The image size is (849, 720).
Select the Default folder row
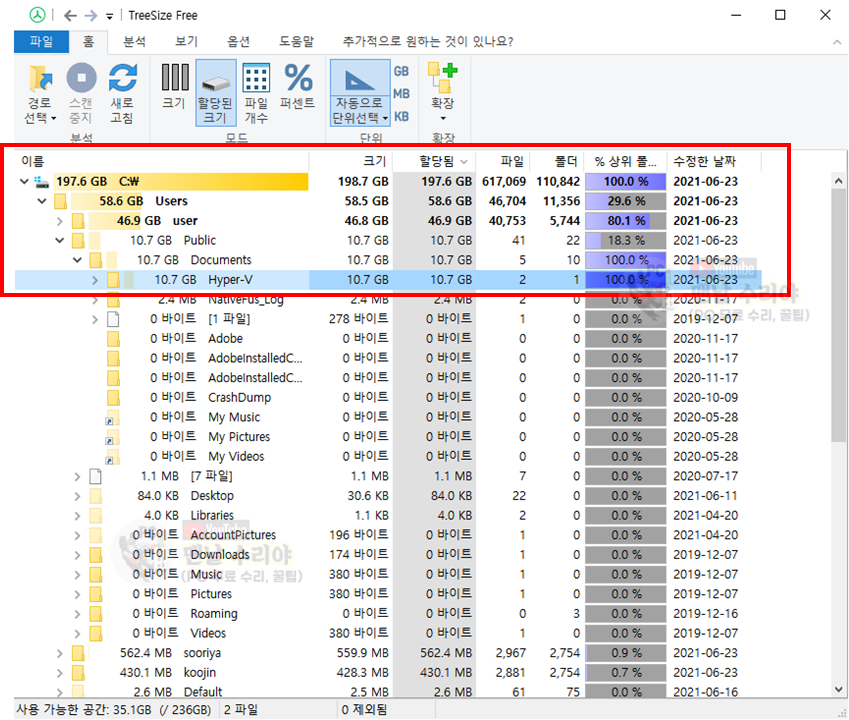[388, 692]
